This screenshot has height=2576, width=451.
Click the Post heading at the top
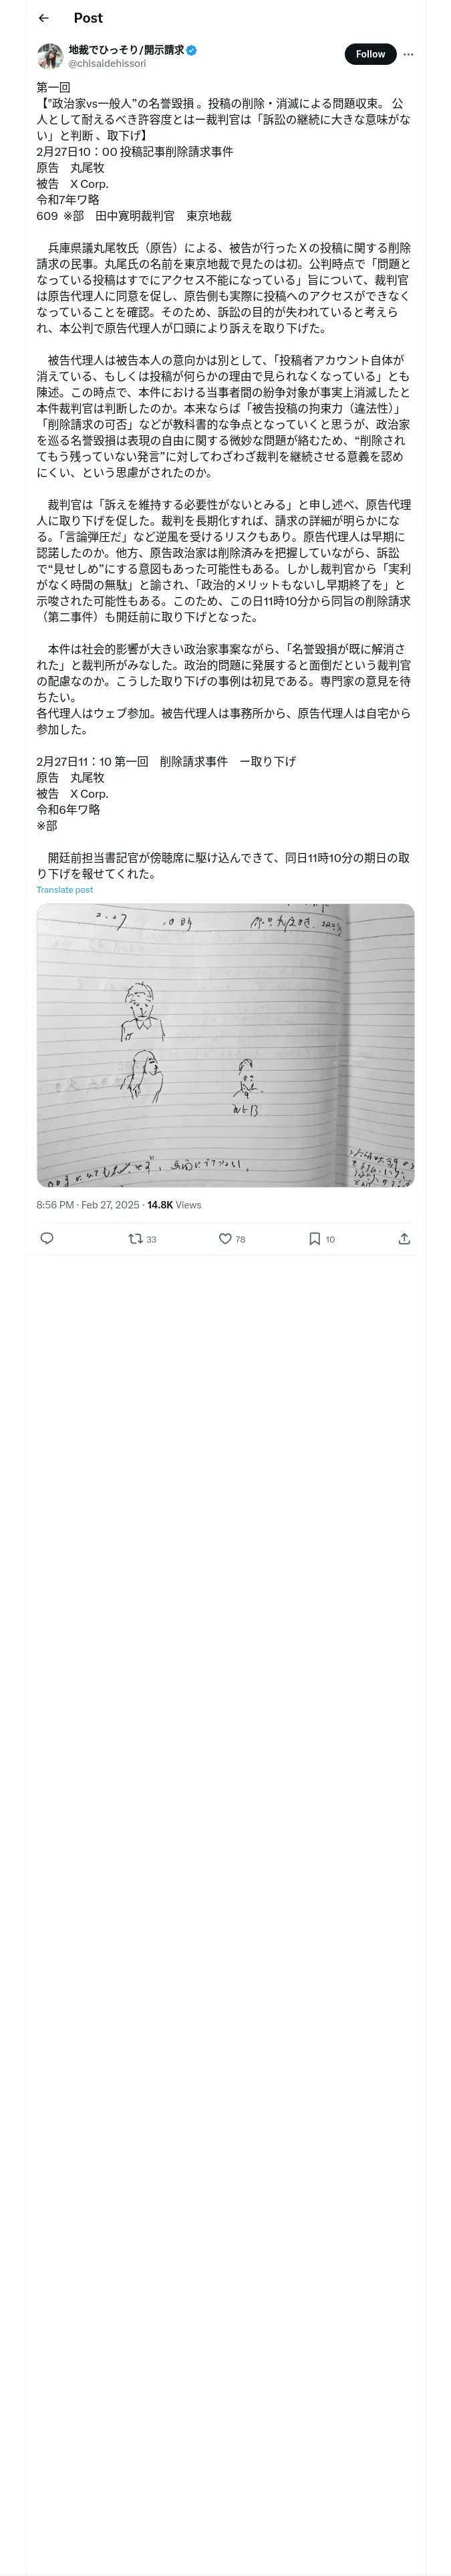point(88,18)
